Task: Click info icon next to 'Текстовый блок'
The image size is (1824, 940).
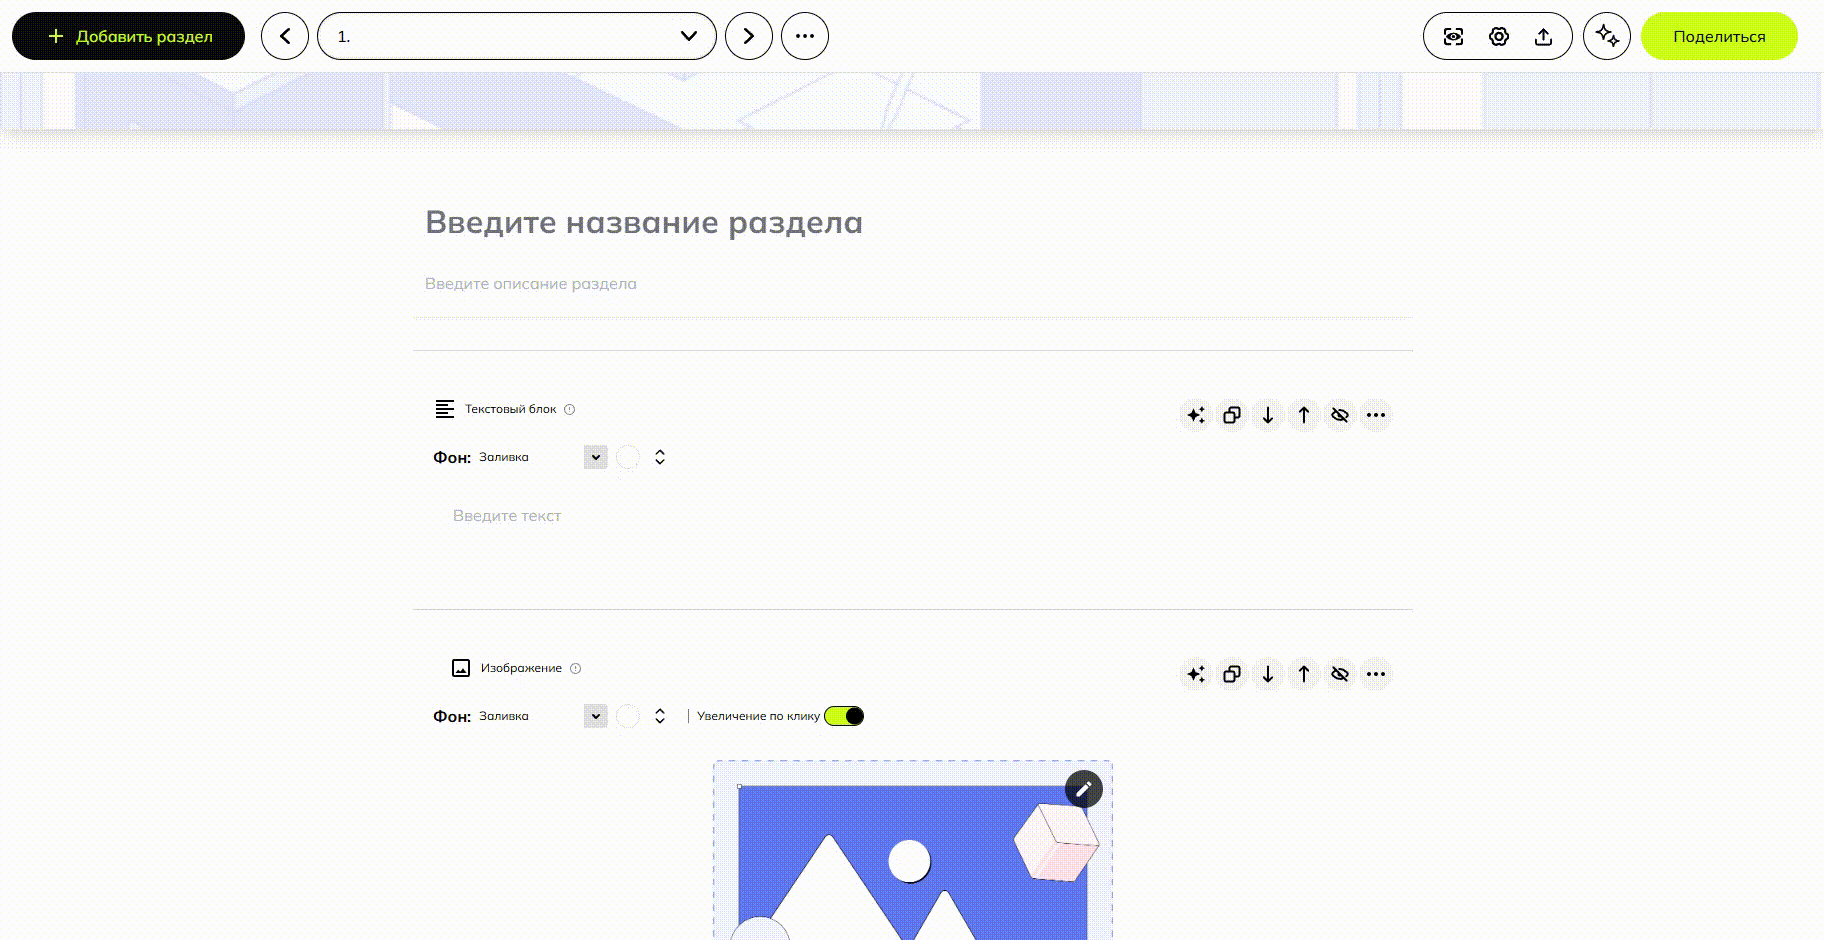Action: [570, 409]
